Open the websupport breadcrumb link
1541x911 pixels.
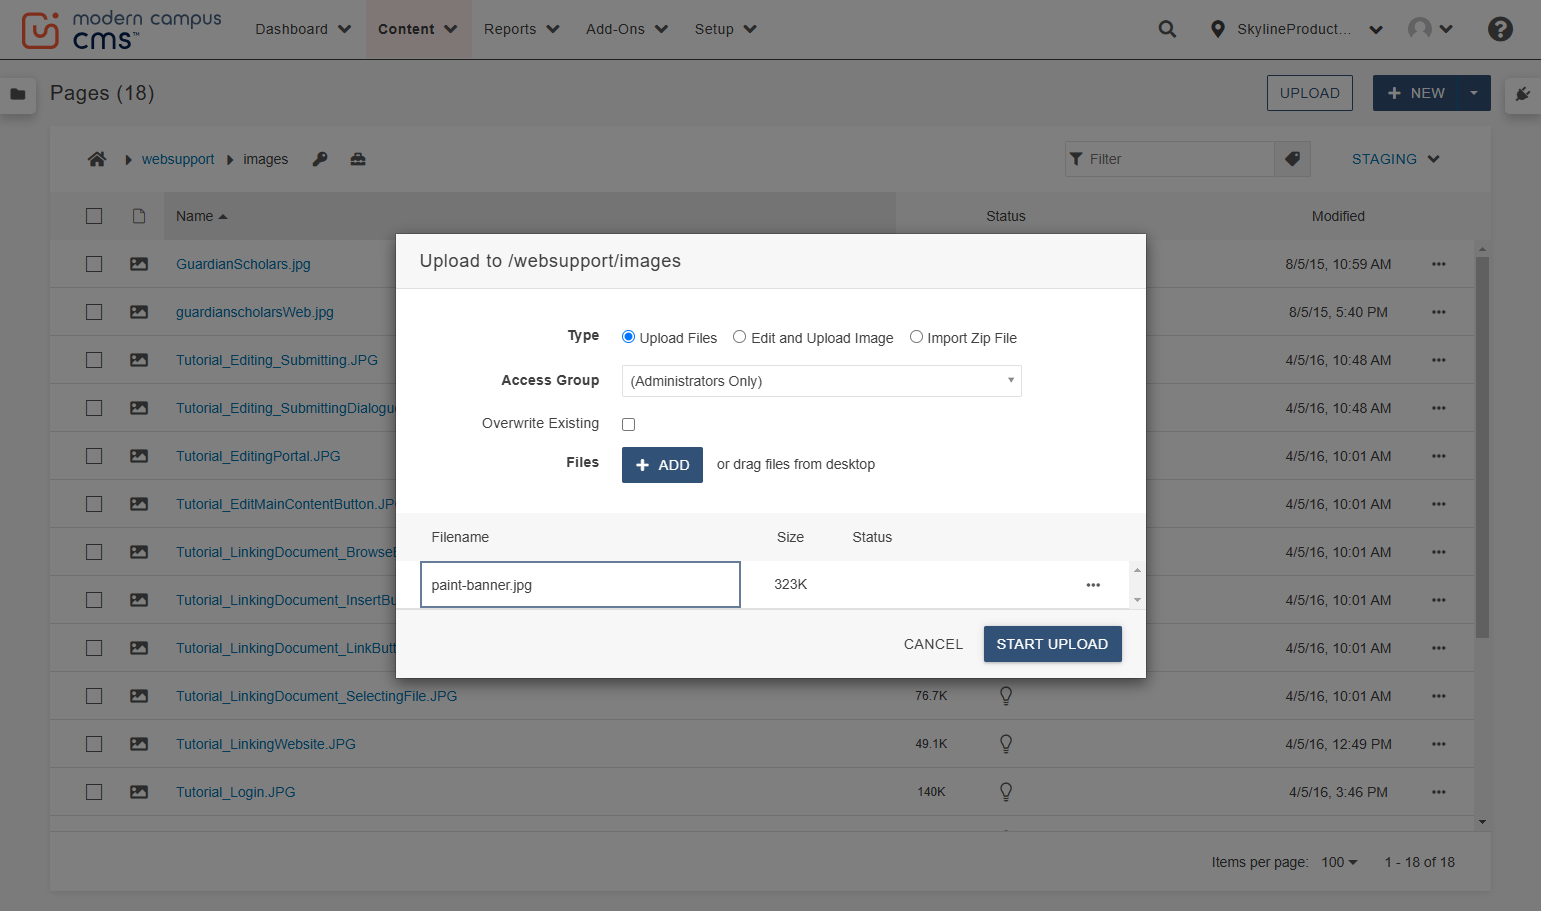tap(178, 159)
